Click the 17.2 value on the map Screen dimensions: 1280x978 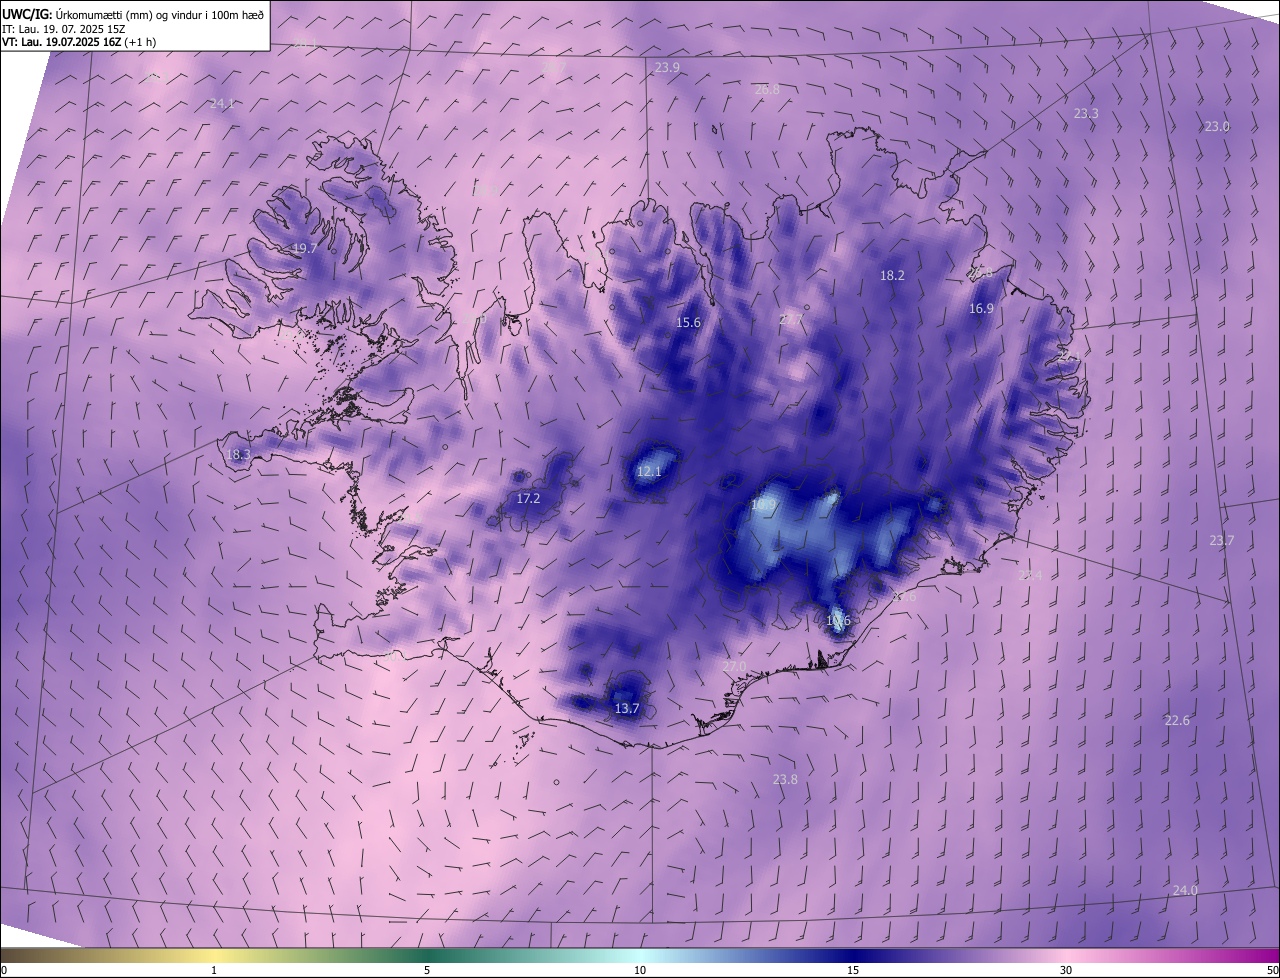tap(528, 499)
